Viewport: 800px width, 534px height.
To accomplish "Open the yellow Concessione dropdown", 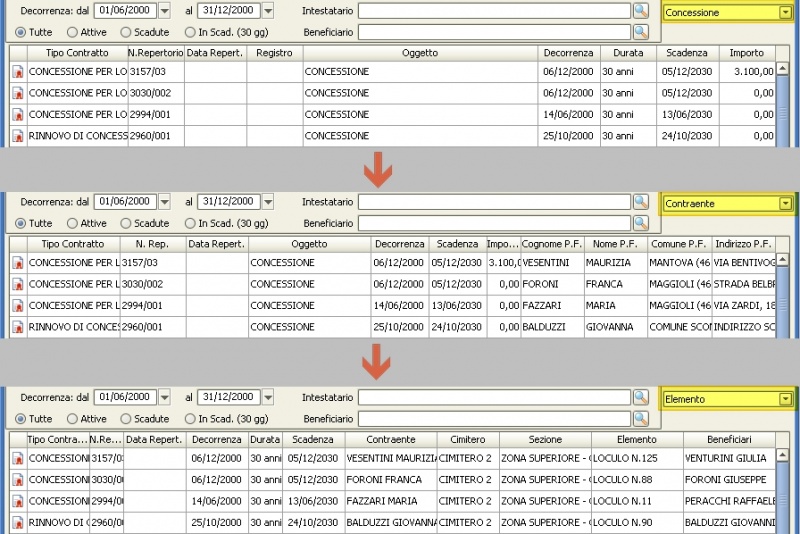I will point(785,13).
